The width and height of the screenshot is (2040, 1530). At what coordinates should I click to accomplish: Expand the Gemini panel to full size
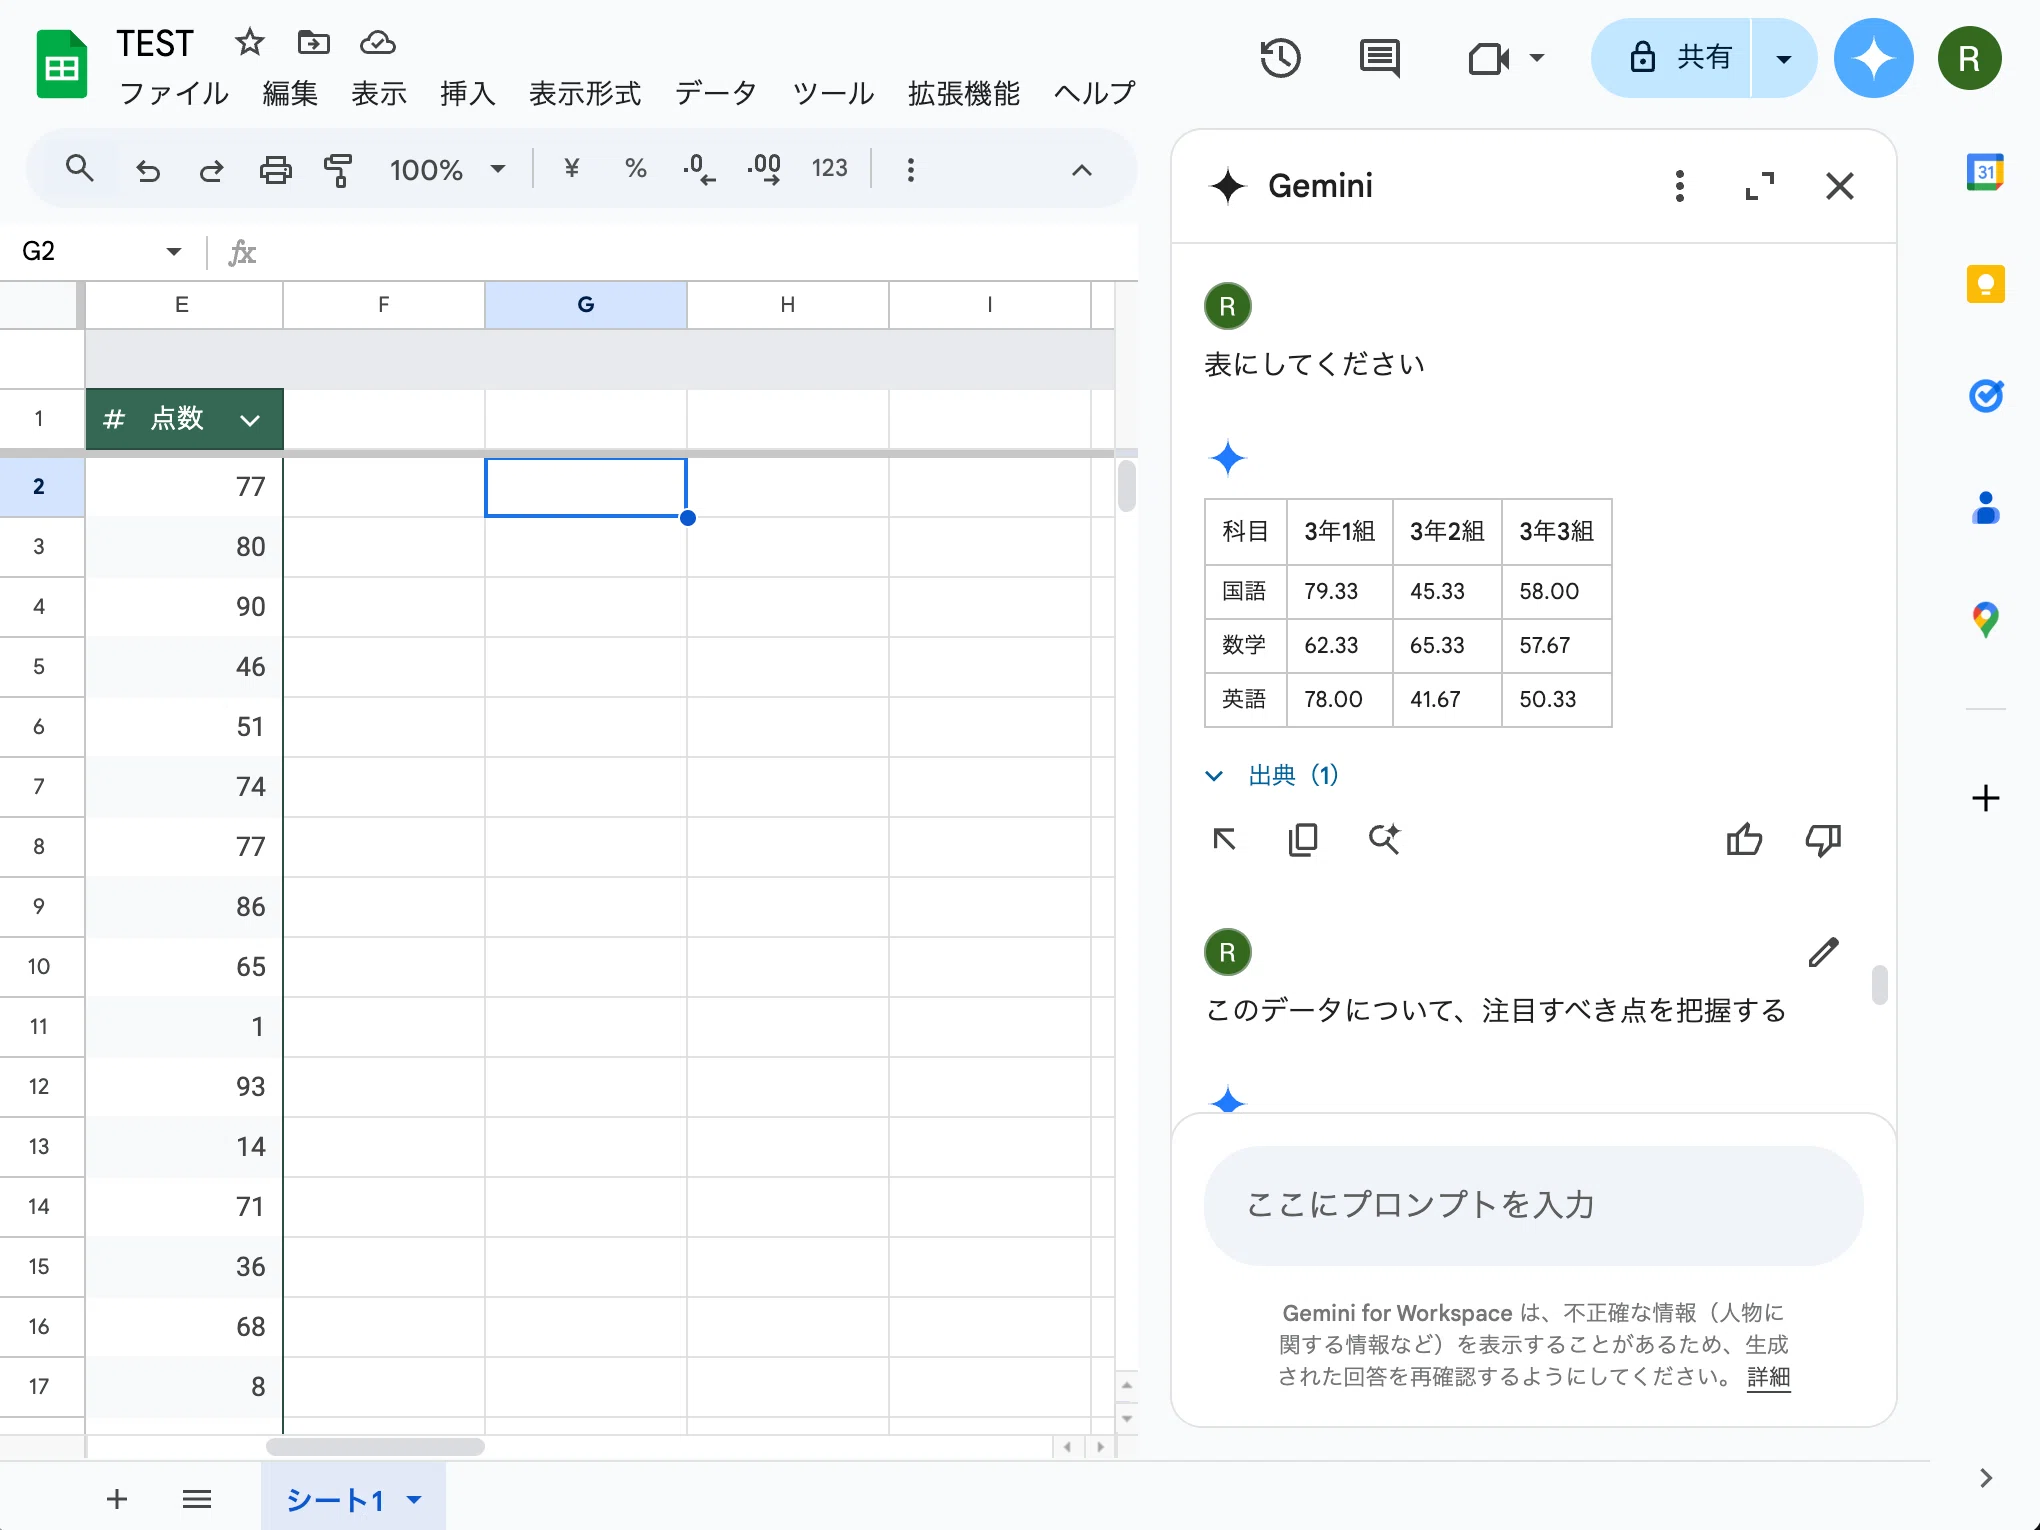point(1760,186)
